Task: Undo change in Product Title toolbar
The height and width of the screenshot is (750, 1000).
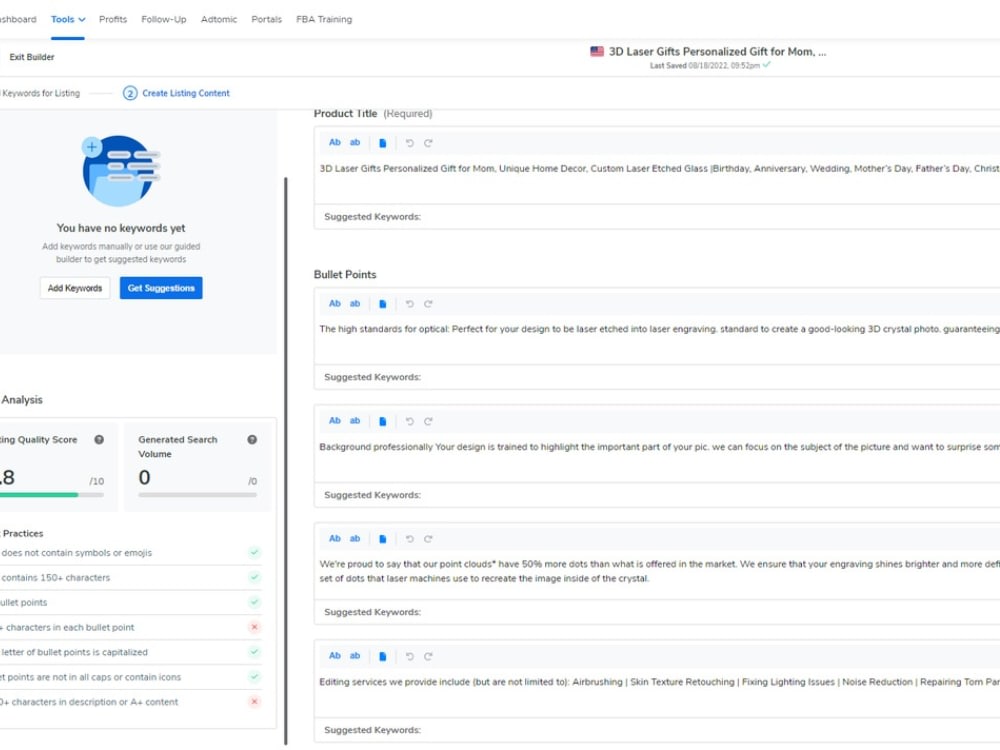Action: 409,143
